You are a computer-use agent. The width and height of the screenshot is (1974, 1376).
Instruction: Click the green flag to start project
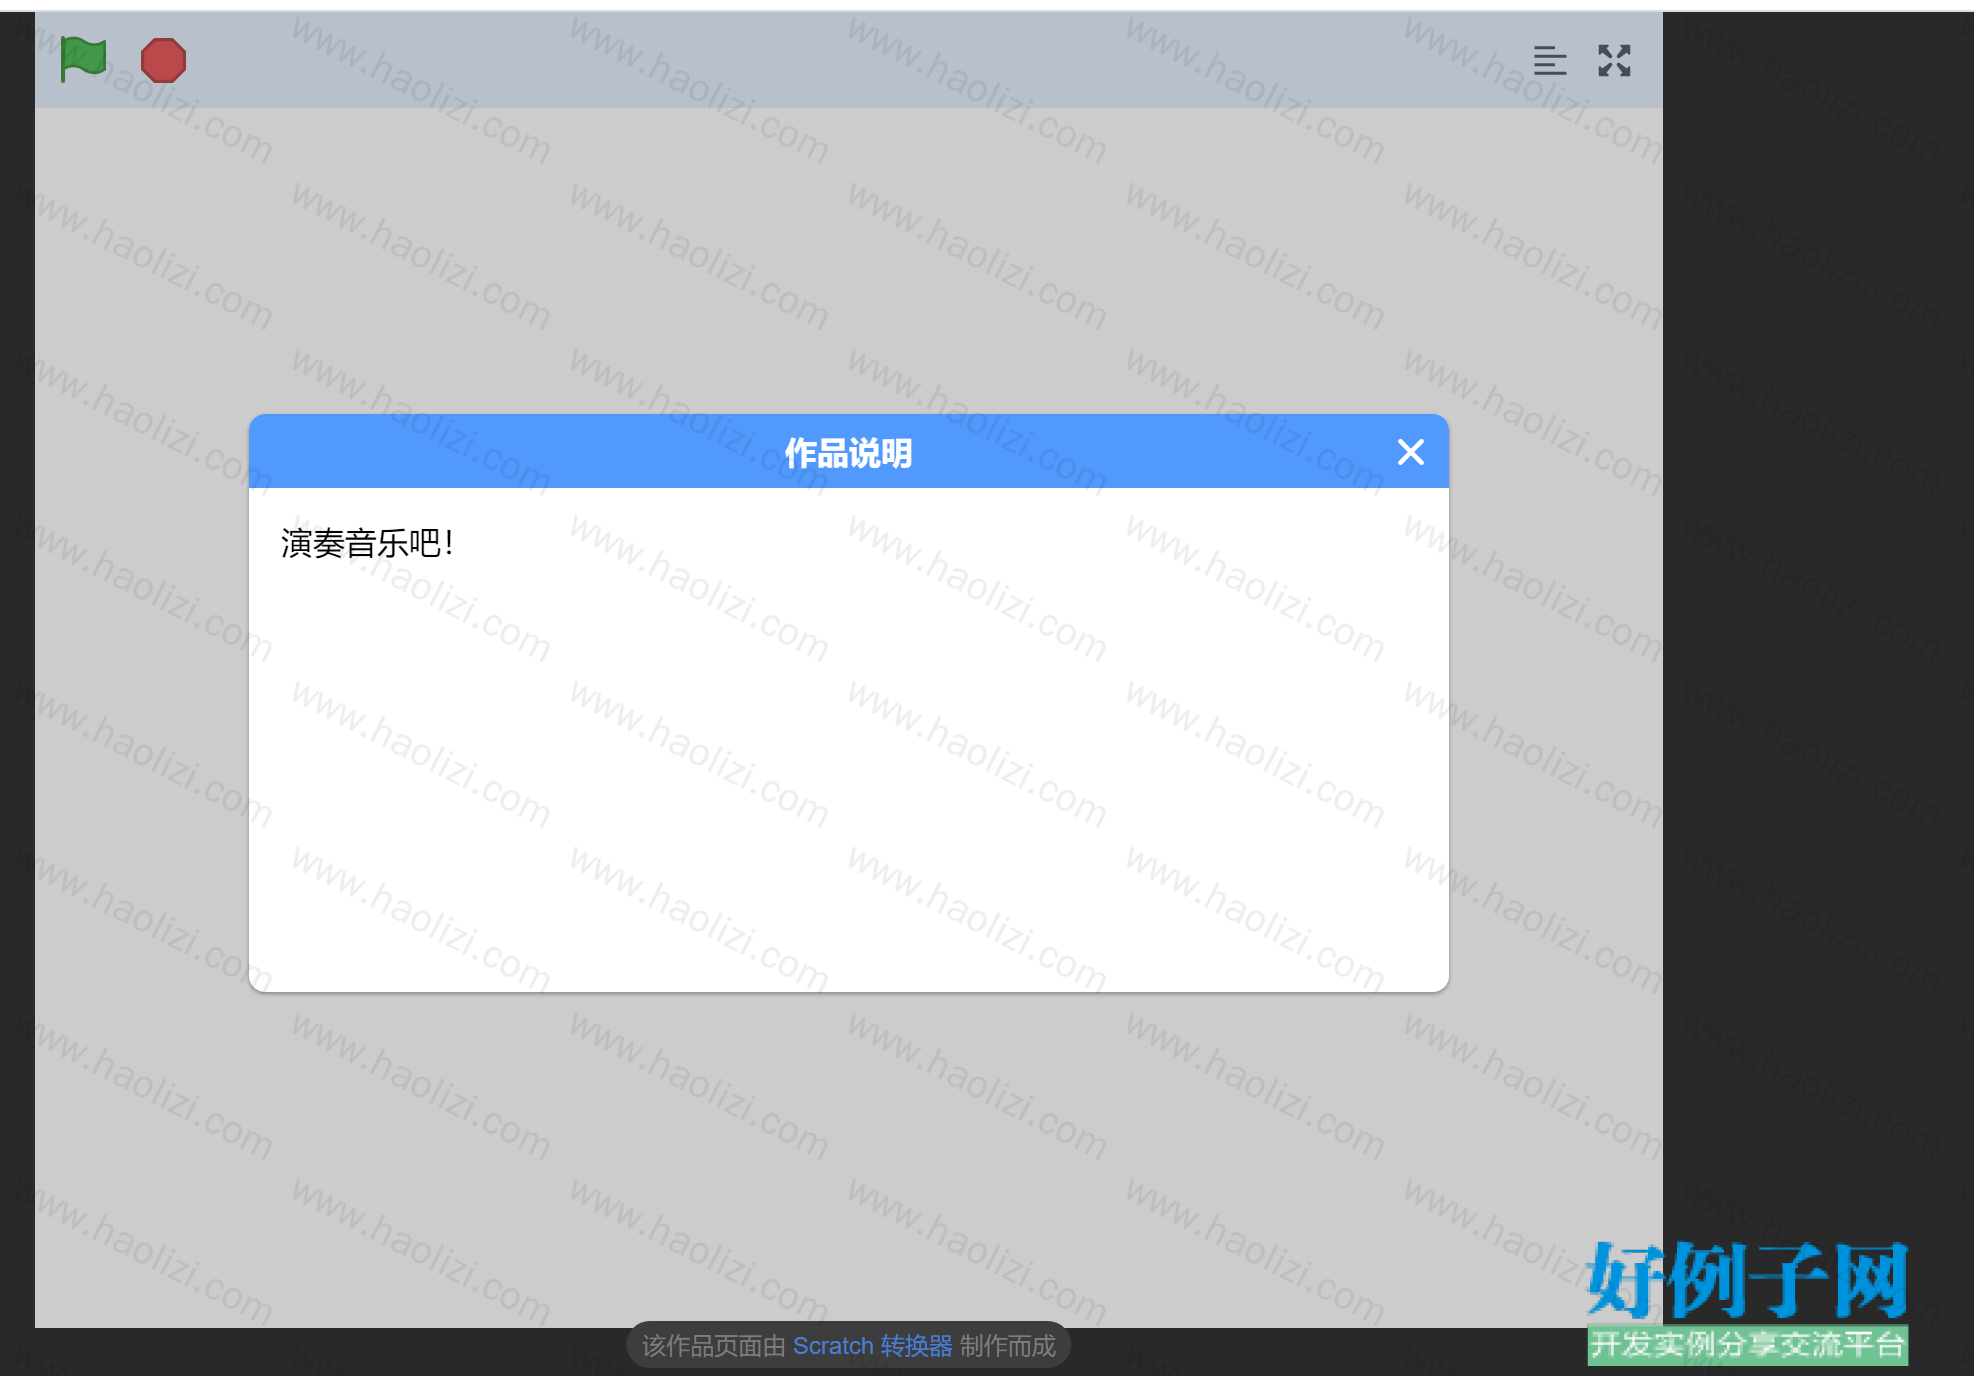[83, 60]
